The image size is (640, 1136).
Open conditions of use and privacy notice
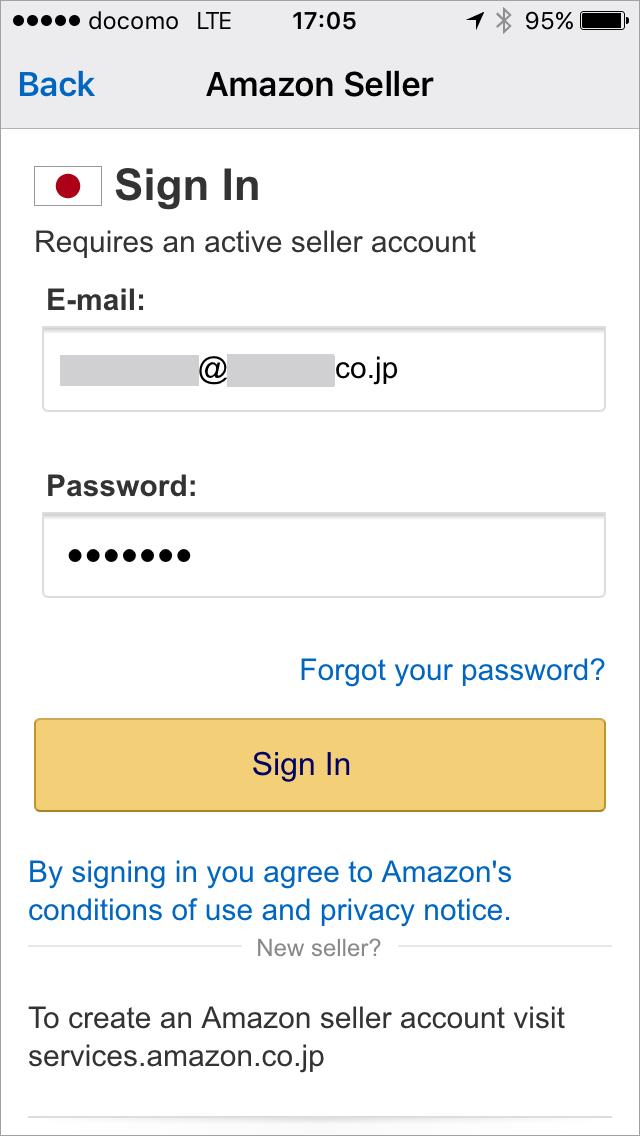pyautogui.click(x=270, y=891)
